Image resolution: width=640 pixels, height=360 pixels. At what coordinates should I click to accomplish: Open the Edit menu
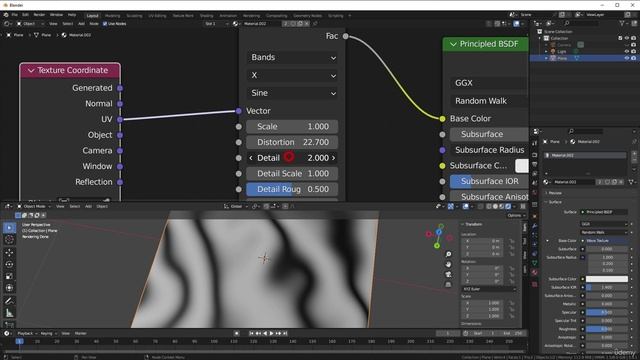pos(25,15)
